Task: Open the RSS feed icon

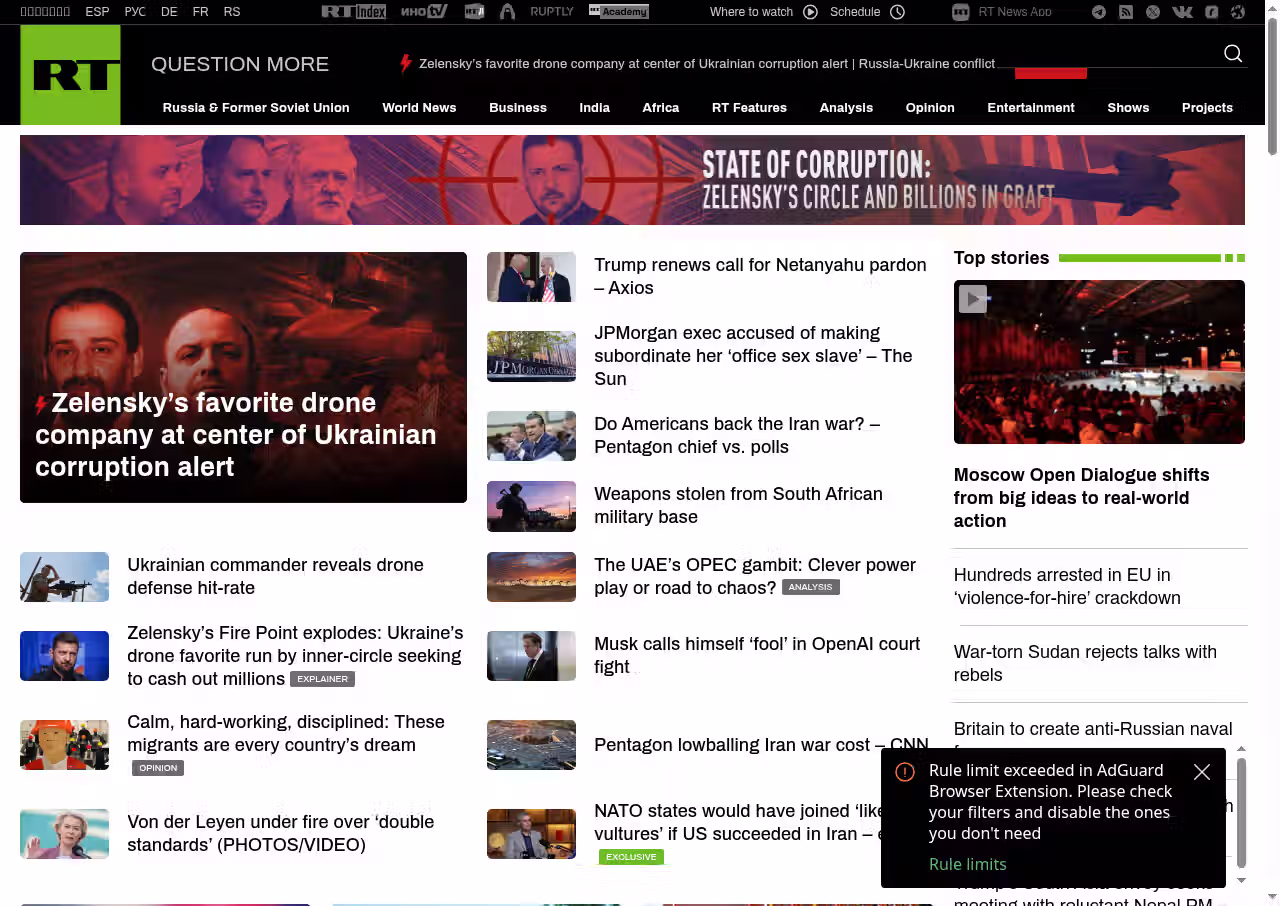Action: 1126,12
